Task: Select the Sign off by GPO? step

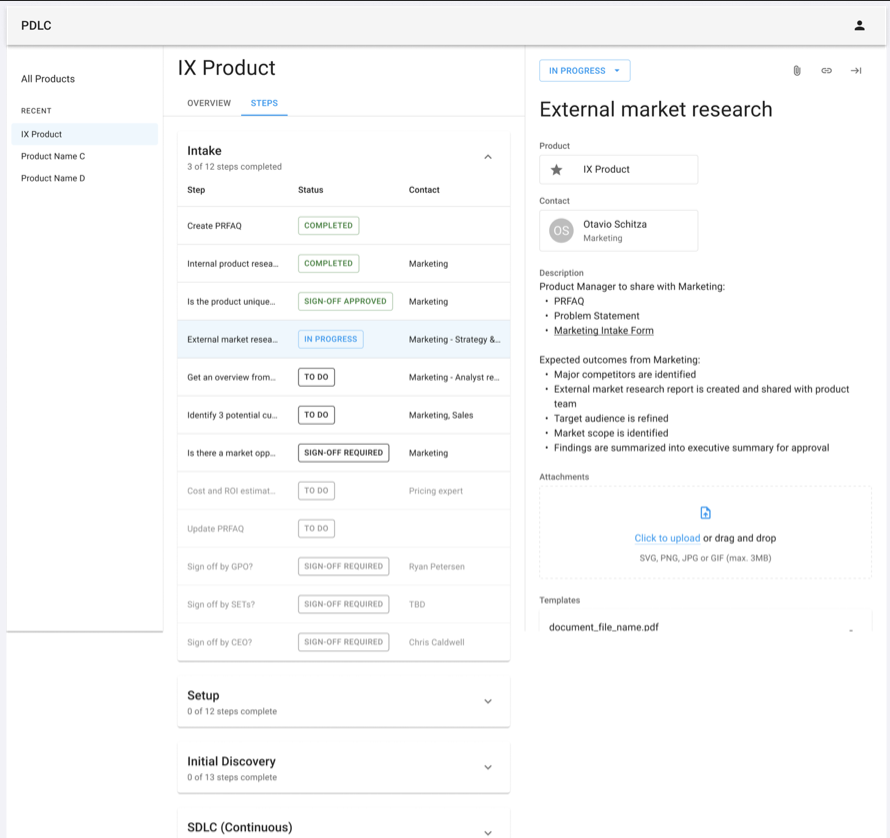Action: pos(220,567)
